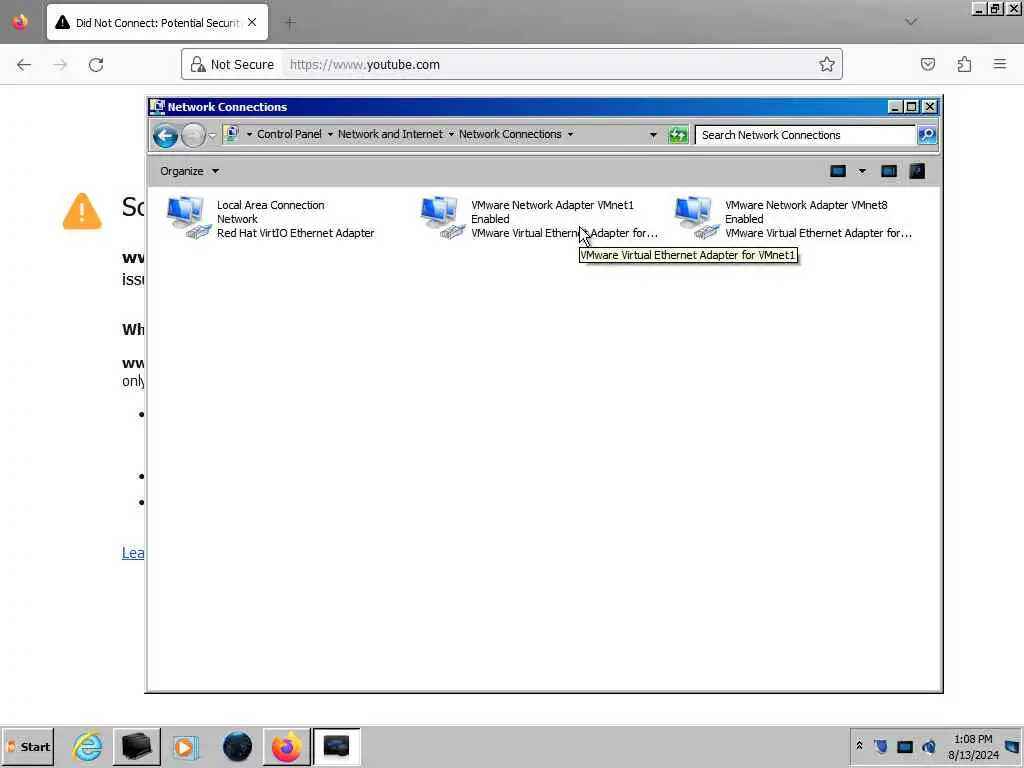
Task: Change your view icon in toolbar
Action: click(838, 171)
